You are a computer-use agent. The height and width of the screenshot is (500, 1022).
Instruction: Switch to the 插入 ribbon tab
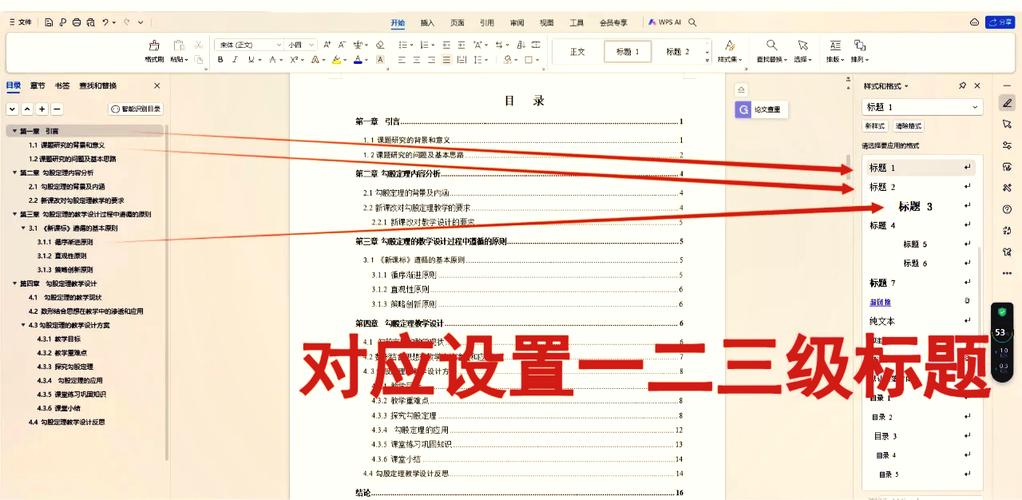427,22
